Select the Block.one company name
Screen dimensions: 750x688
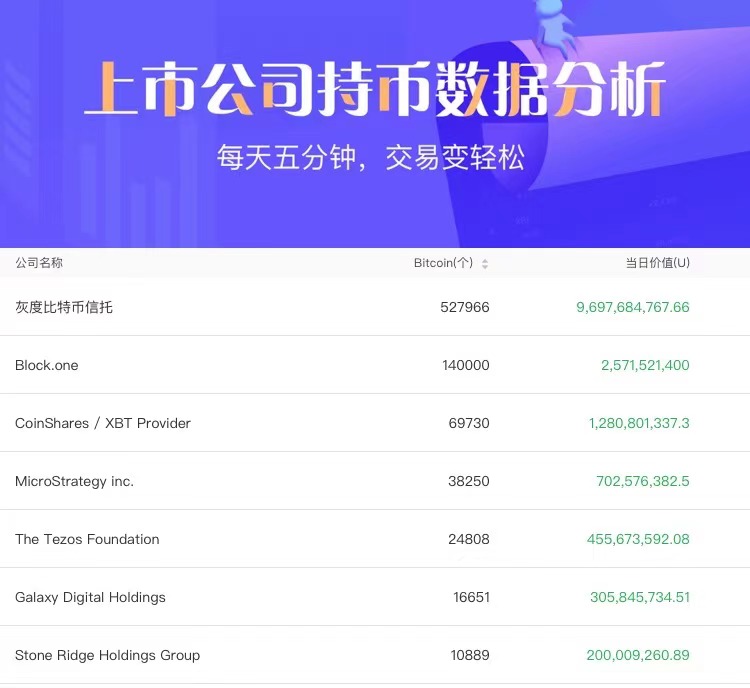click(x=46, y=365)
